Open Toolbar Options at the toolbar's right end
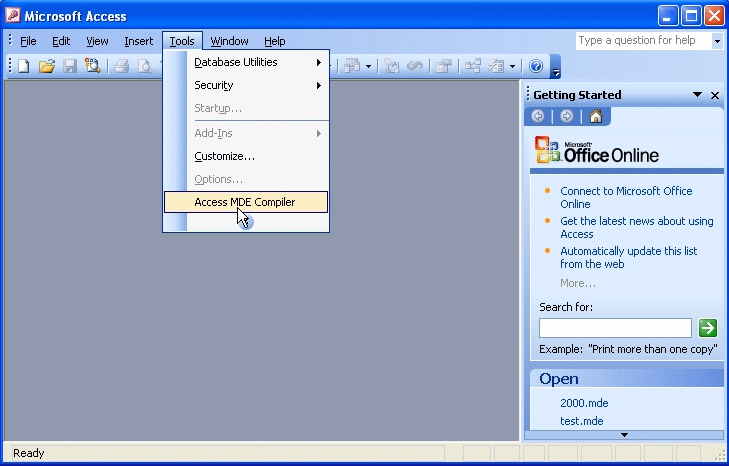This screenshot has height=466, width=729. tap(556, 67)
